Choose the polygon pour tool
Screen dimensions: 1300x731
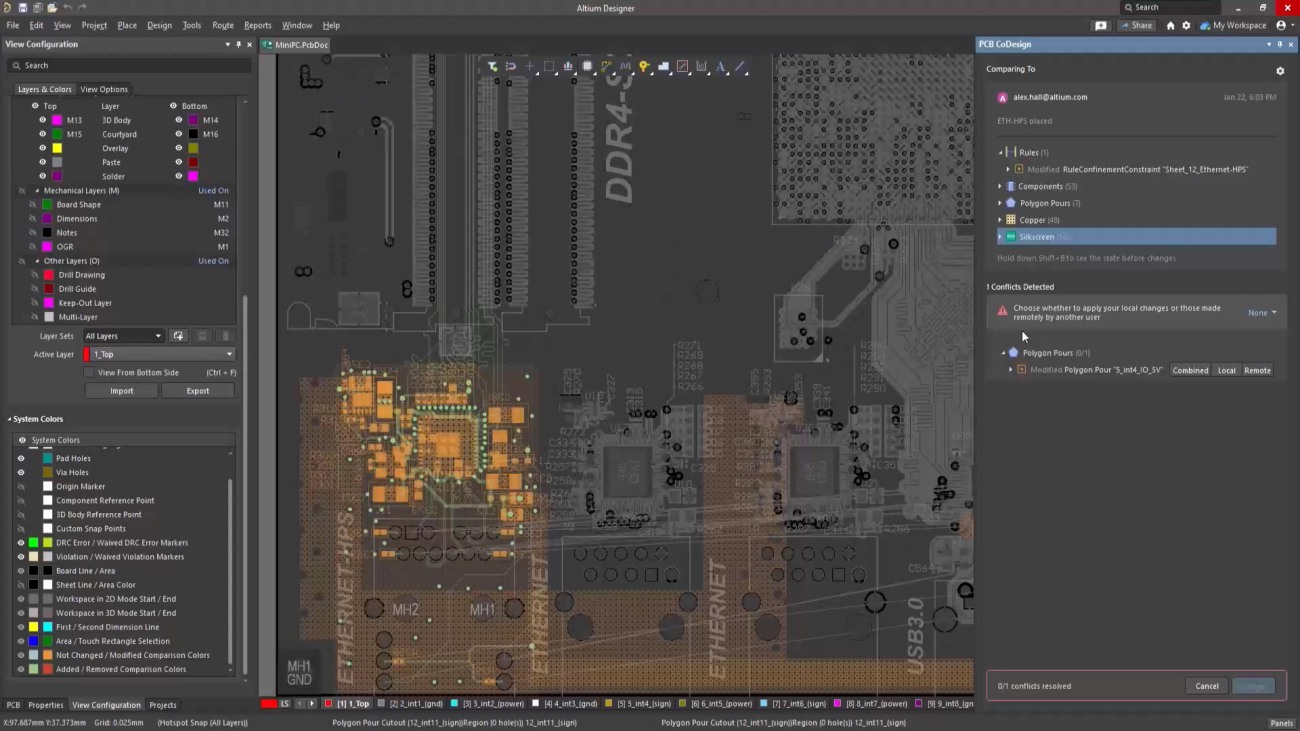663,66
